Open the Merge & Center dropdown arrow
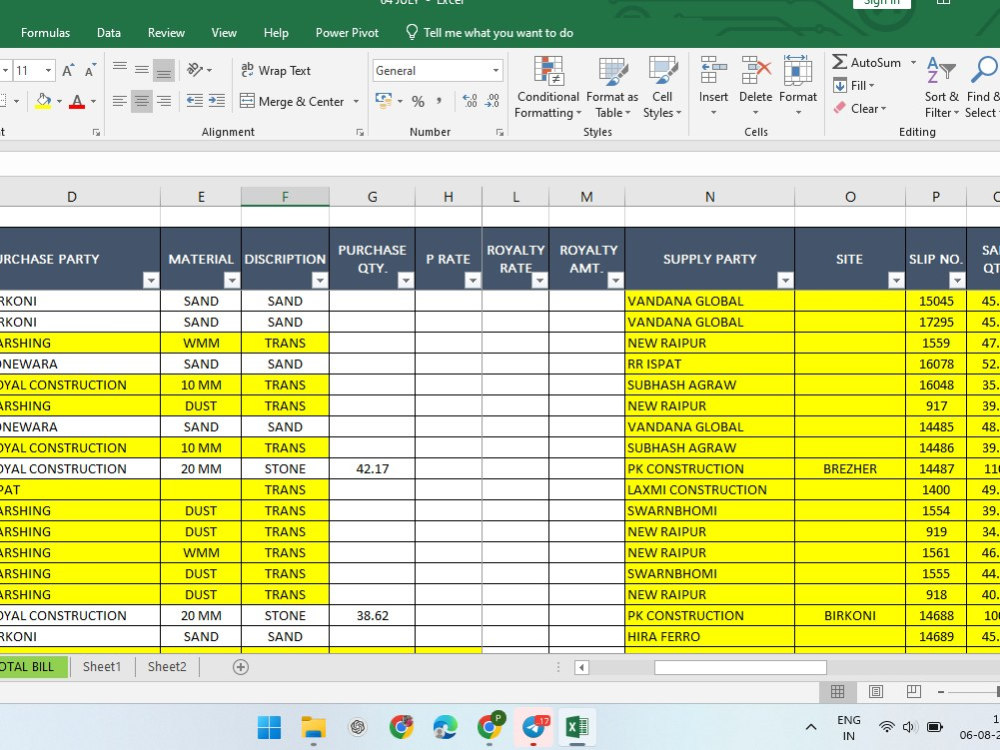This screenshot has width=1000, height=750. 356,101
